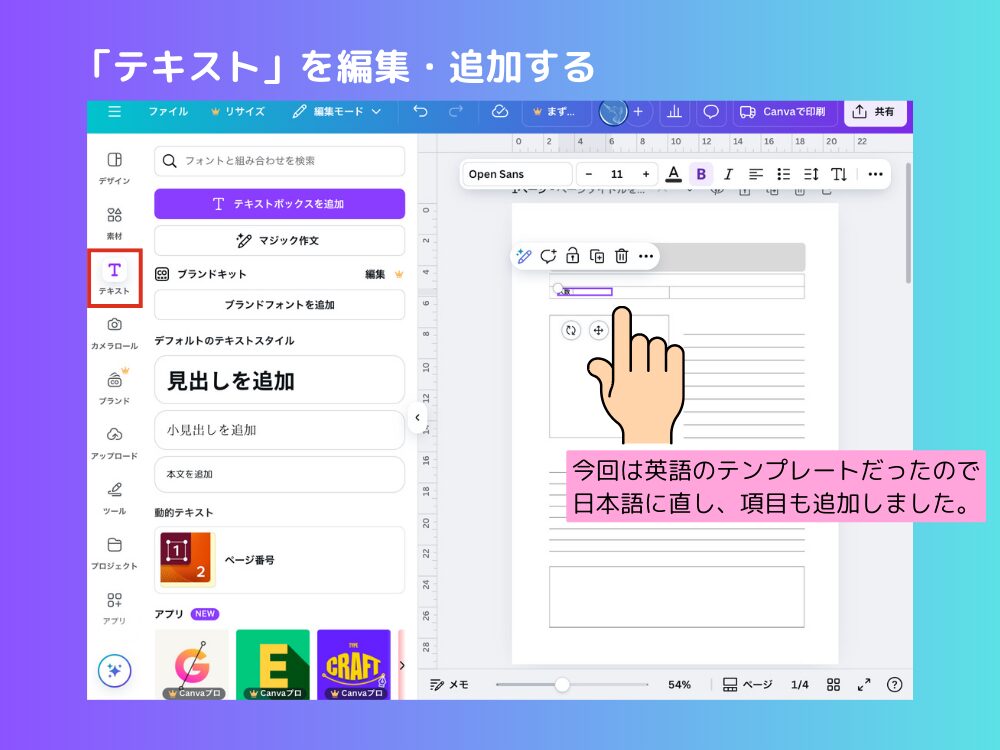This screenshot has width=1000, height=750.
Task: Click the テキストボックスを追加 button
Action: pyautogui.click(x=279, y=203)
